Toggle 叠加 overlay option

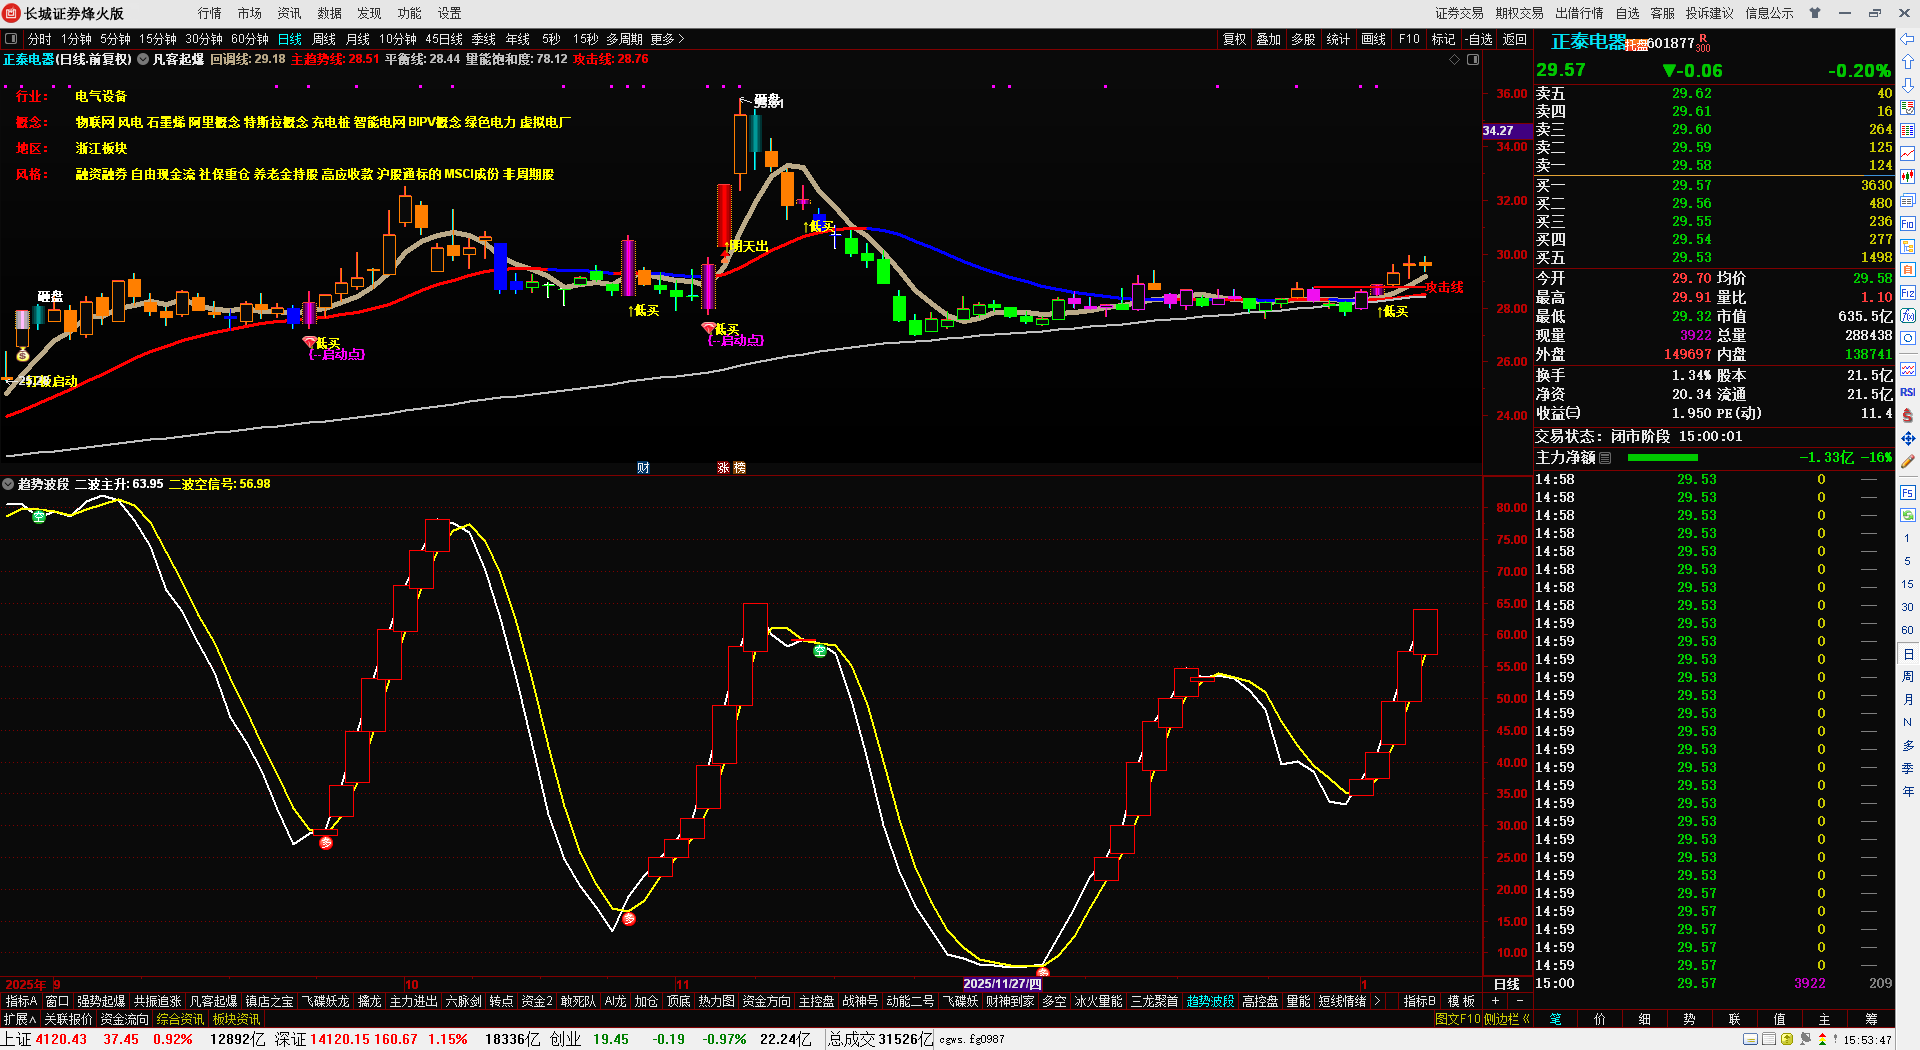(x=1269, y=39)
